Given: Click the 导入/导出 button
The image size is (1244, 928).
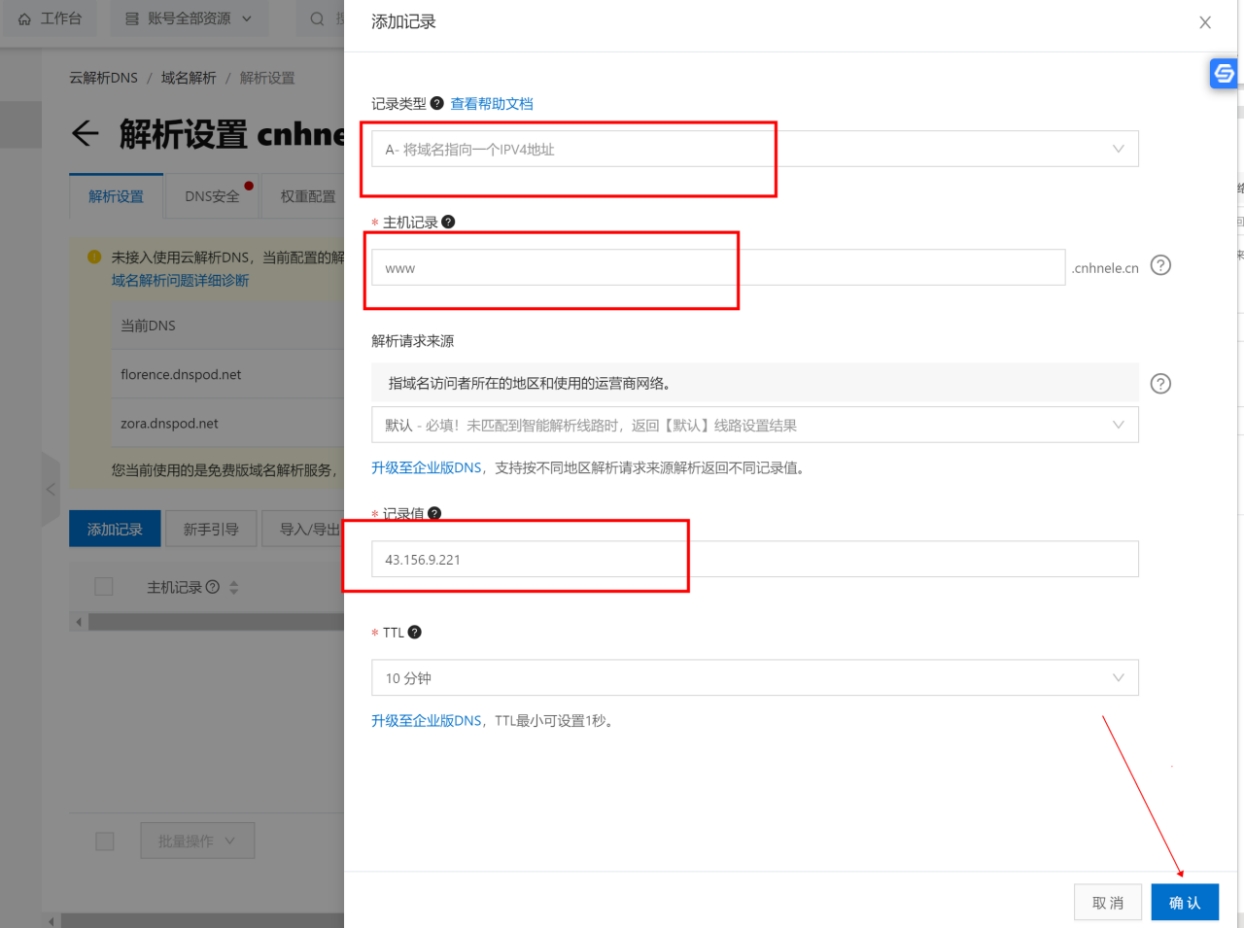Looking at the screenshot, I should click(x=304, y=529).
